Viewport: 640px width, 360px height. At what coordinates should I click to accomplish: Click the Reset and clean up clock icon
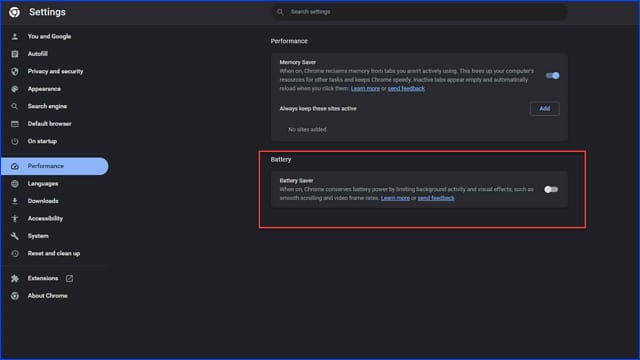(x=15, y=253)
